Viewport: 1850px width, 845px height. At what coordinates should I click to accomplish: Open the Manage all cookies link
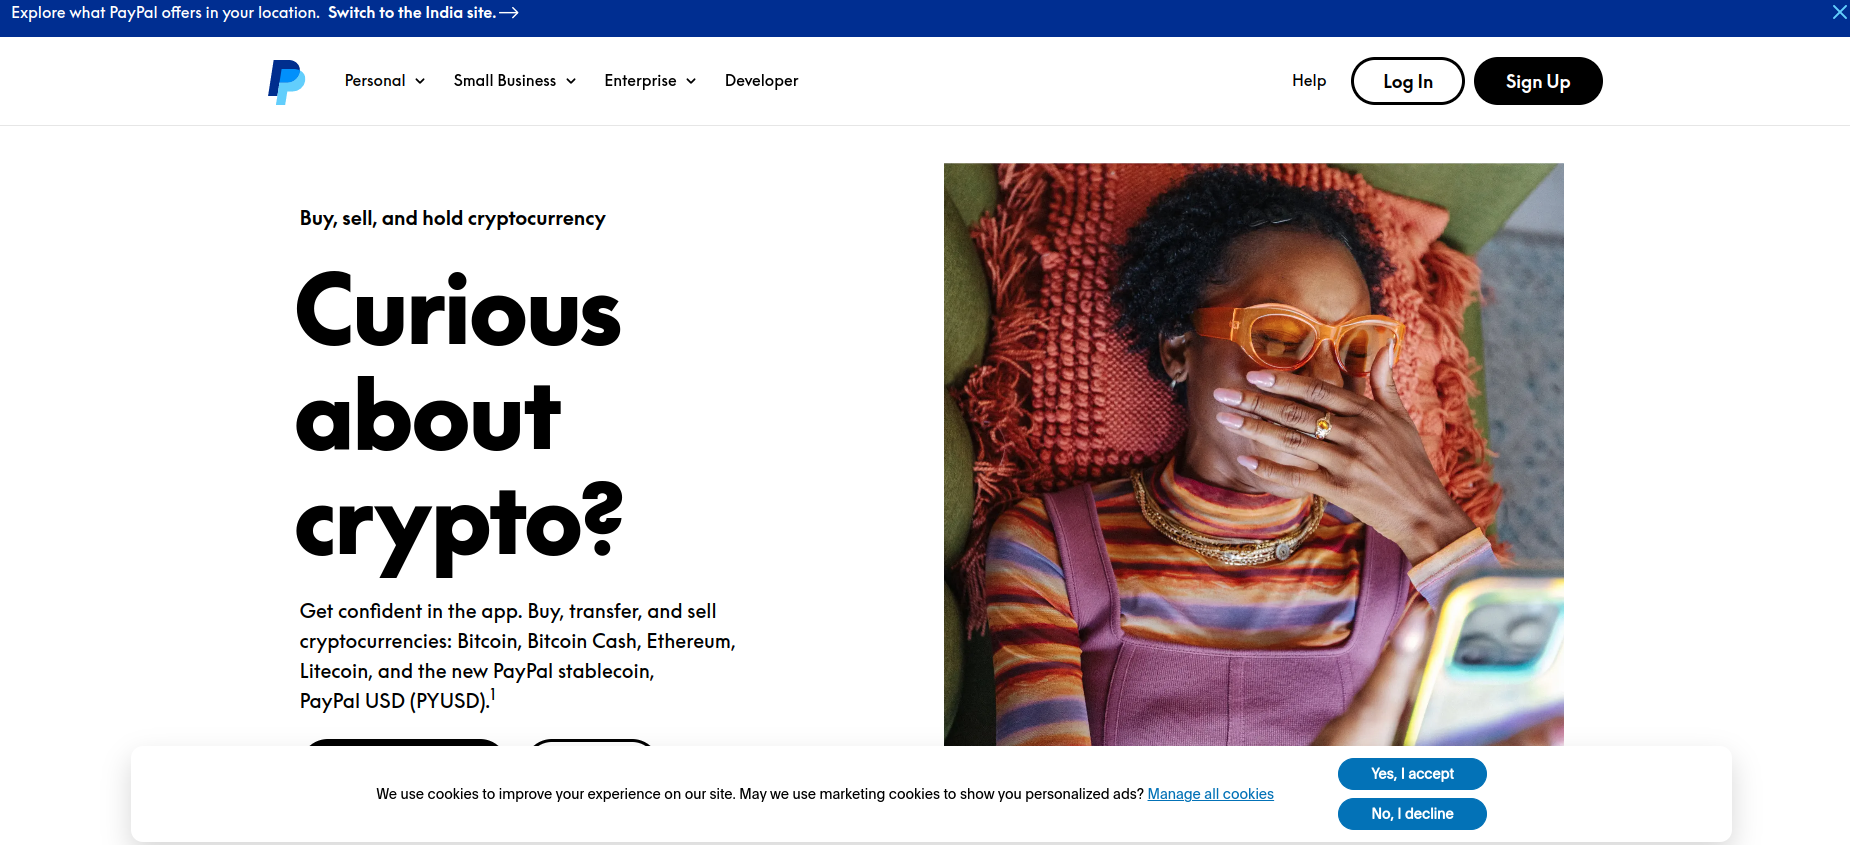click(1210, 794)
